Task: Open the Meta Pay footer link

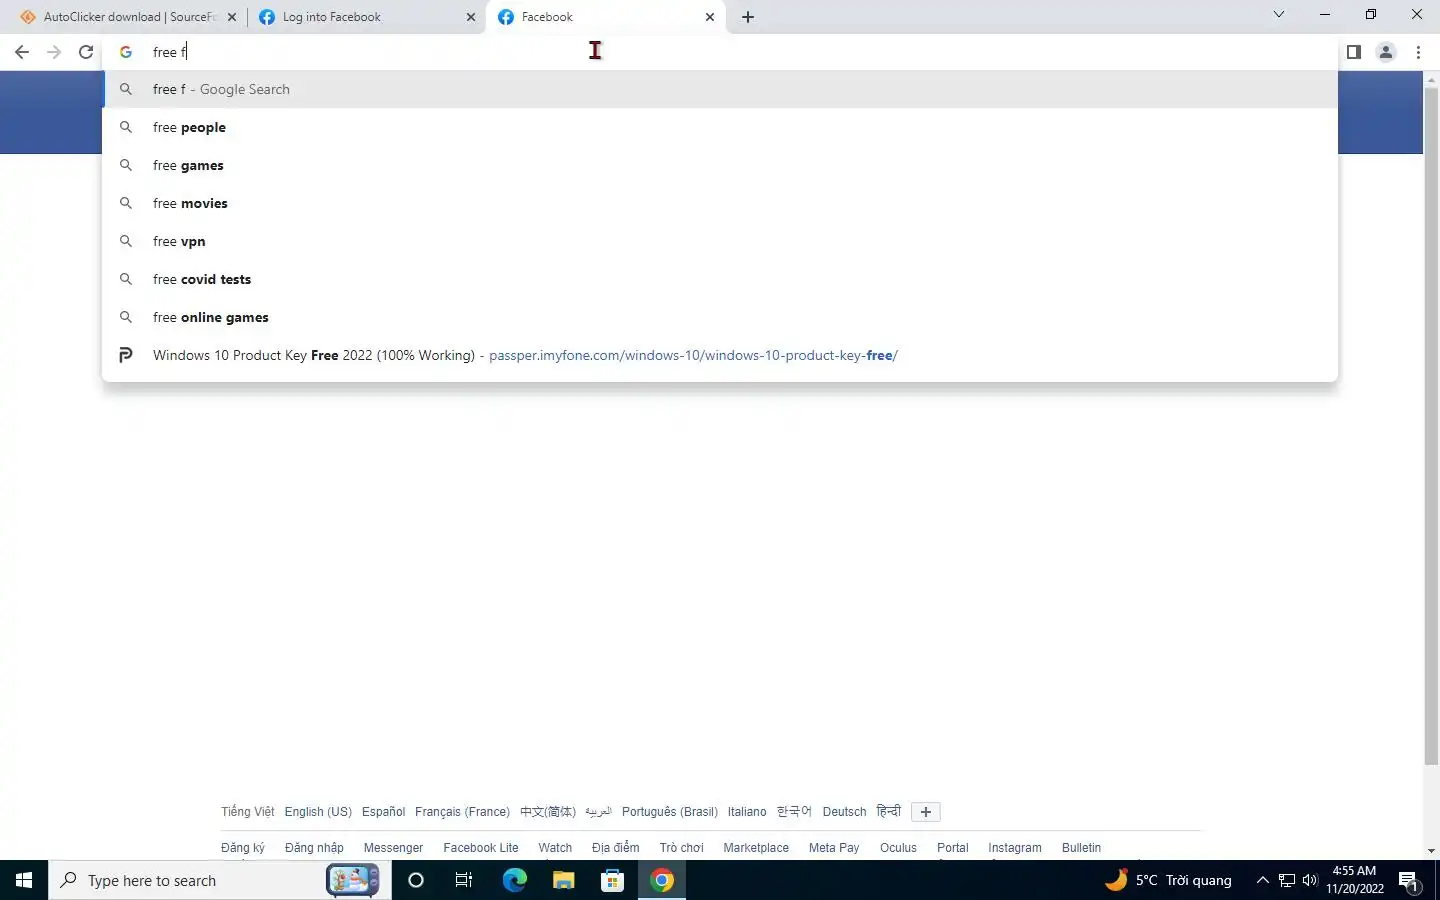Action: coord(834,848)
